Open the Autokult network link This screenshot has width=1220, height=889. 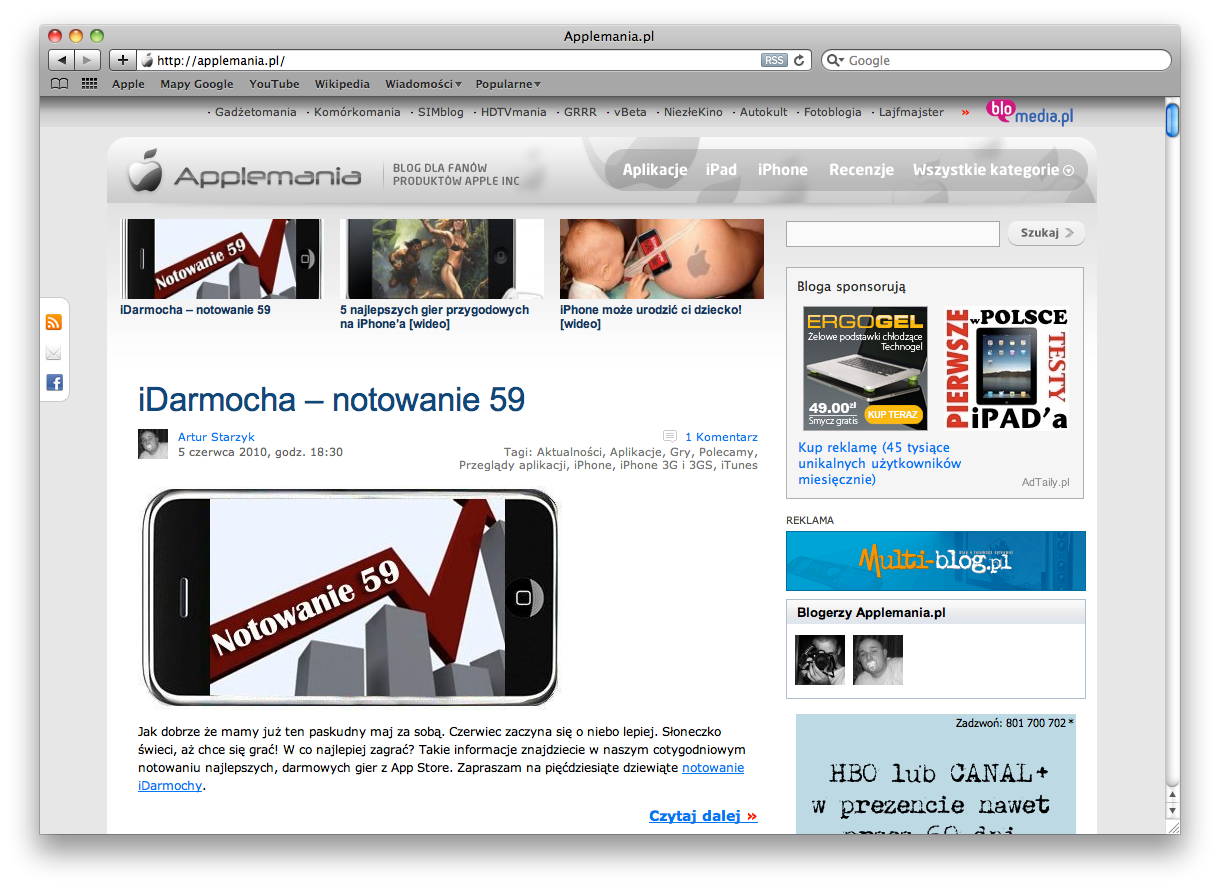pos(763,112)
